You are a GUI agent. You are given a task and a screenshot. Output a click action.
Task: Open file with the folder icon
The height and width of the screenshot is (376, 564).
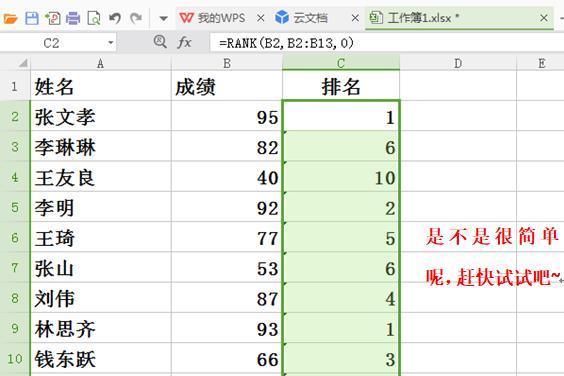click(x=9, y=18)
